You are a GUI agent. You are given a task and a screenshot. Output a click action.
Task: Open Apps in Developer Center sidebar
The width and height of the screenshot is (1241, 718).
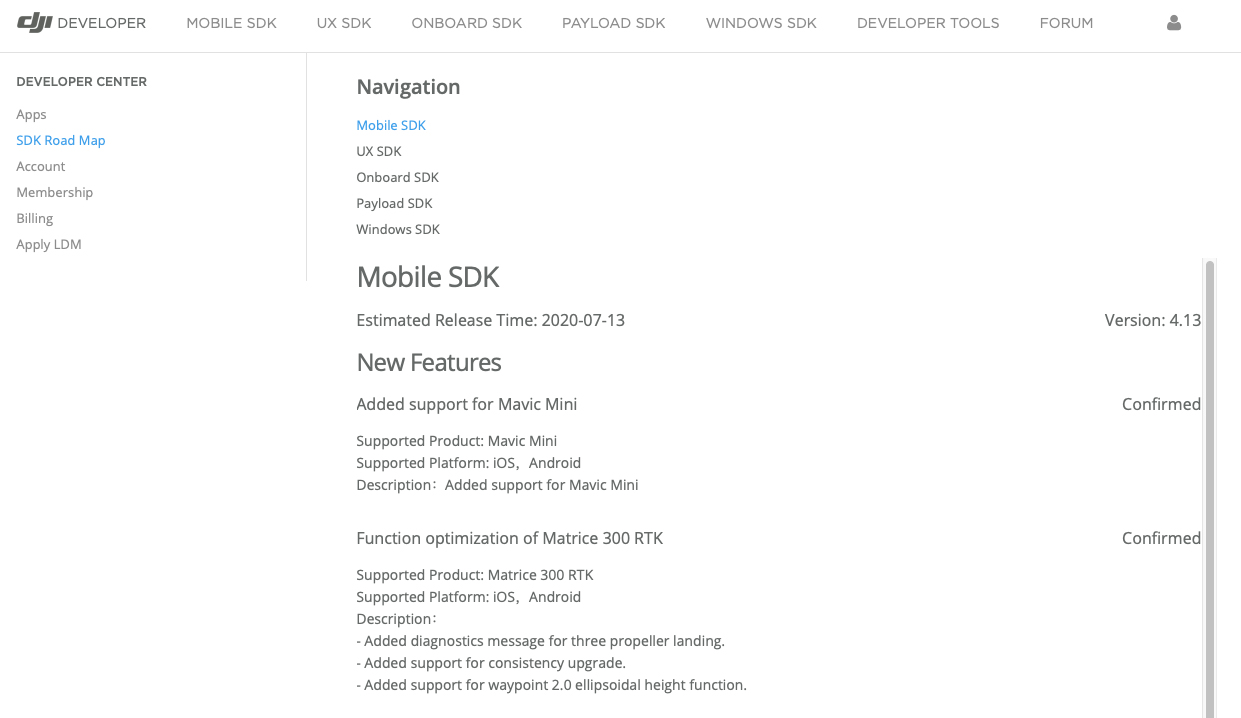[x=31, y=114]
